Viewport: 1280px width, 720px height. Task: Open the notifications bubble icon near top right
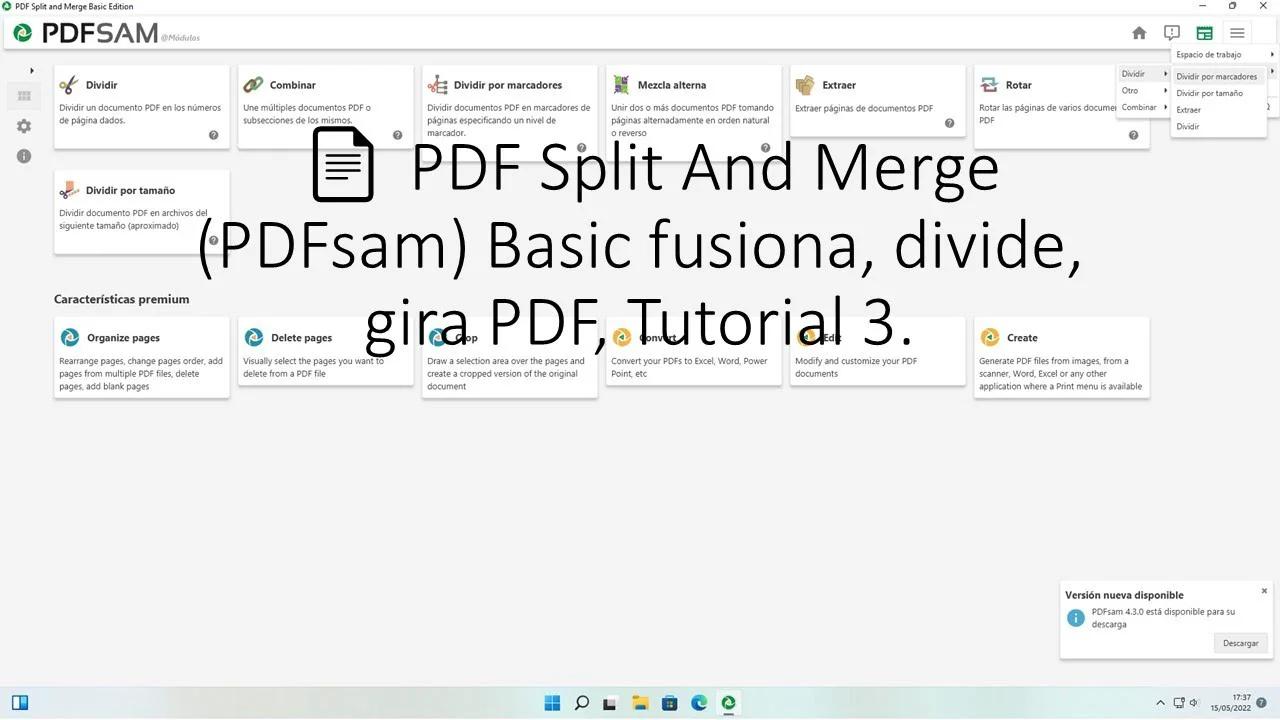[x=1171, y=32]
